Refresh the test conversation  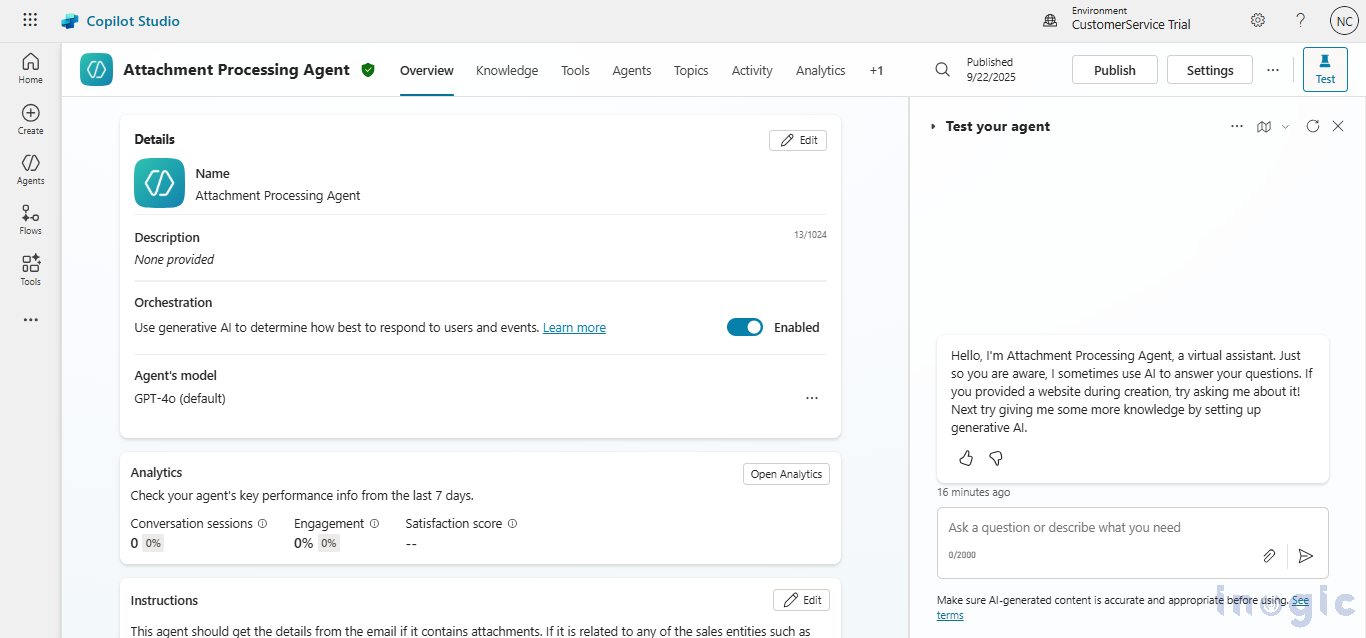(1313, 126)
